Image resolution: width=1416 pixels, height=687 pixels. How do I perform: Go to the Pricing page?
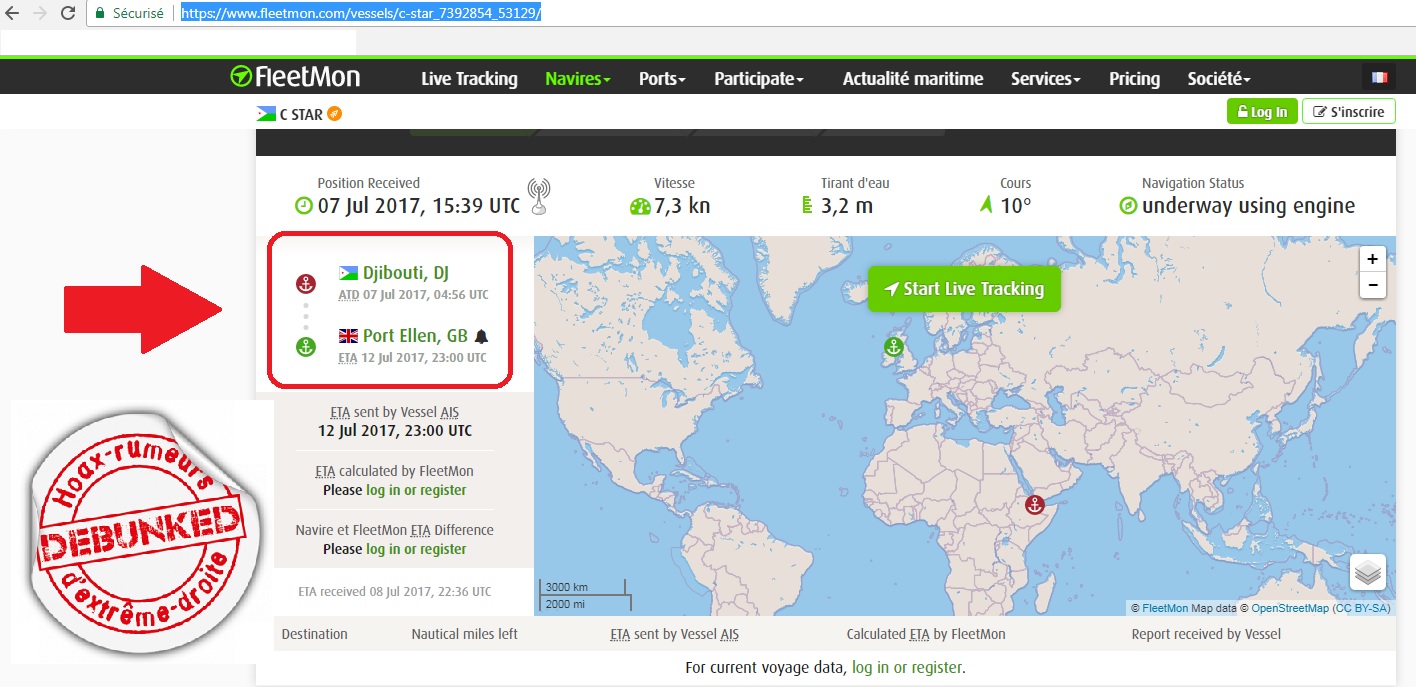click(1134, 79)
